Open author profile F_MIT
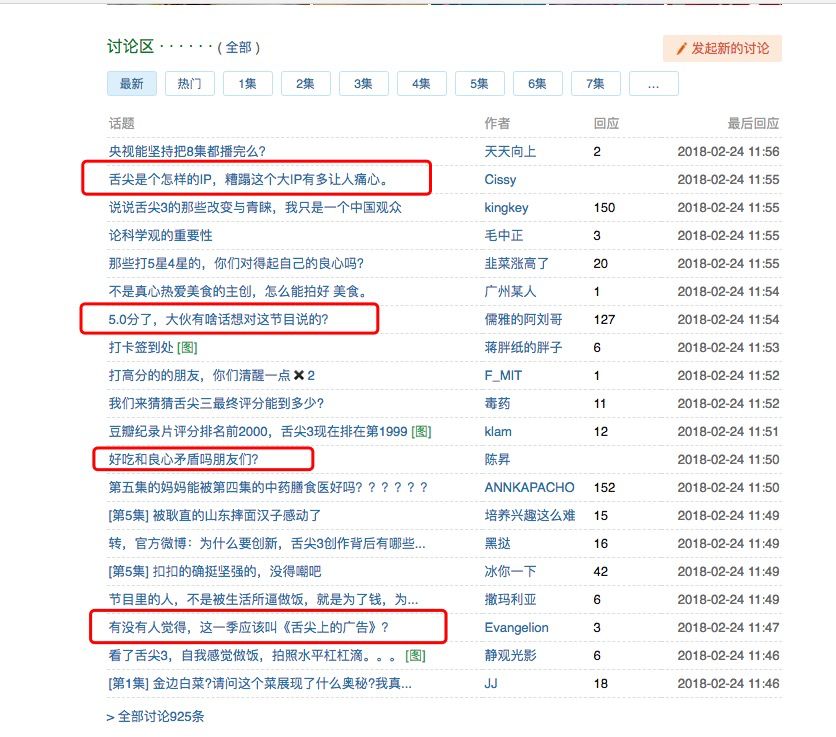Viewport: 836px width, 737px height. [503, 375]
